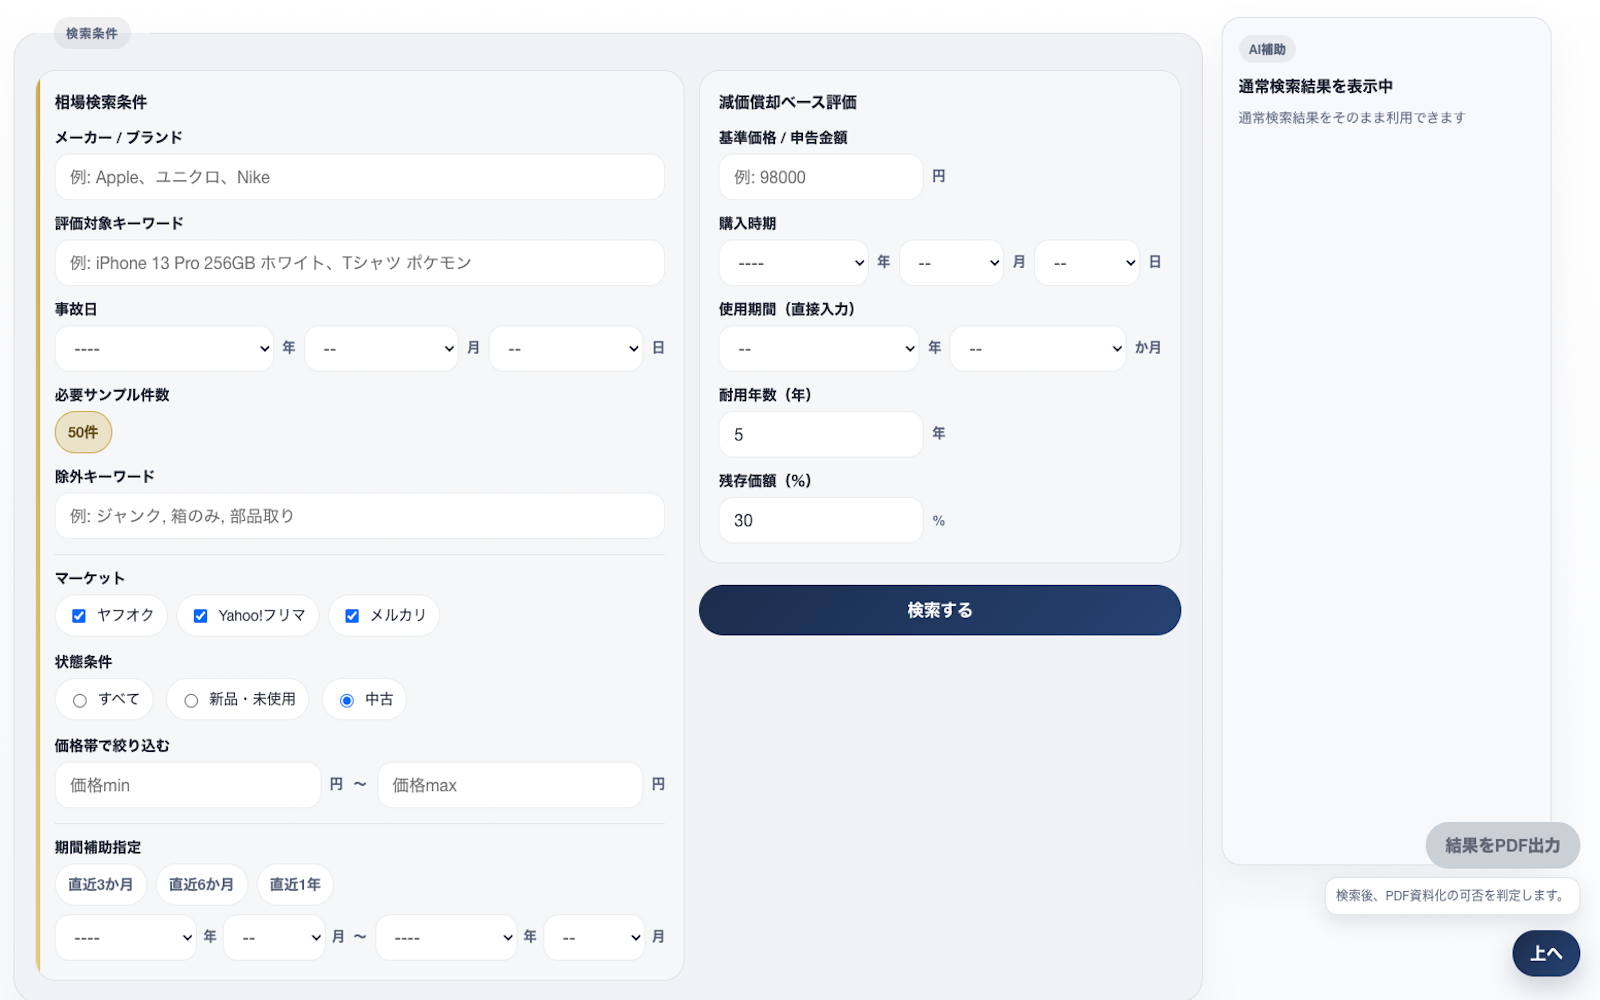The height and width of the screenshot is (1000, 1600).
Task: Open the period start month dropdown
Action: tap(274, 938)
